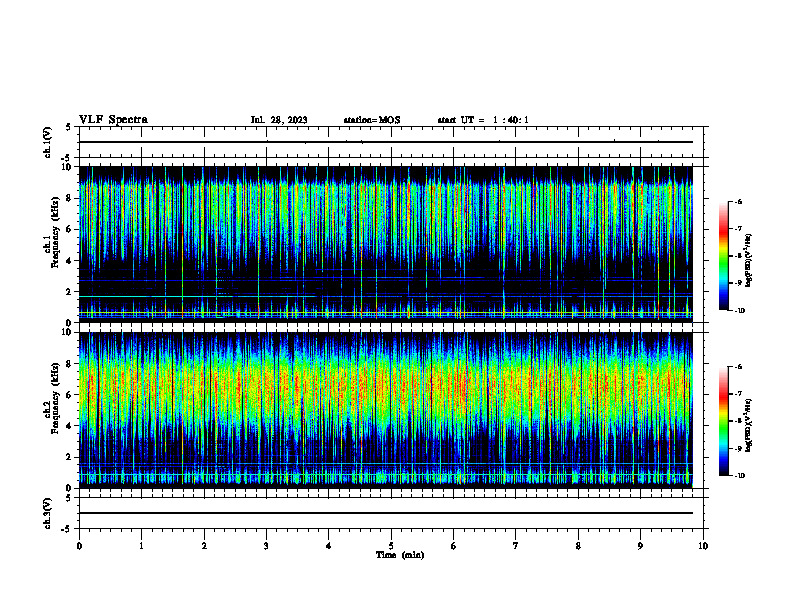Image resolution: width=792 pixels, height=612 pixels.
Task: Click the "-6" label on ch.2 colorbar
Action: click(738, 367)
